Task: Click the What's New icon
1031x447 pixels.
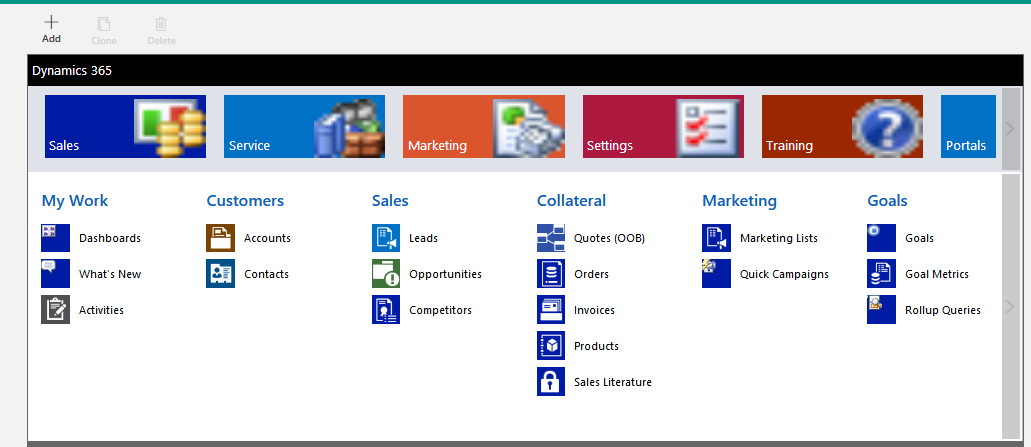Action: click(55, 274)
